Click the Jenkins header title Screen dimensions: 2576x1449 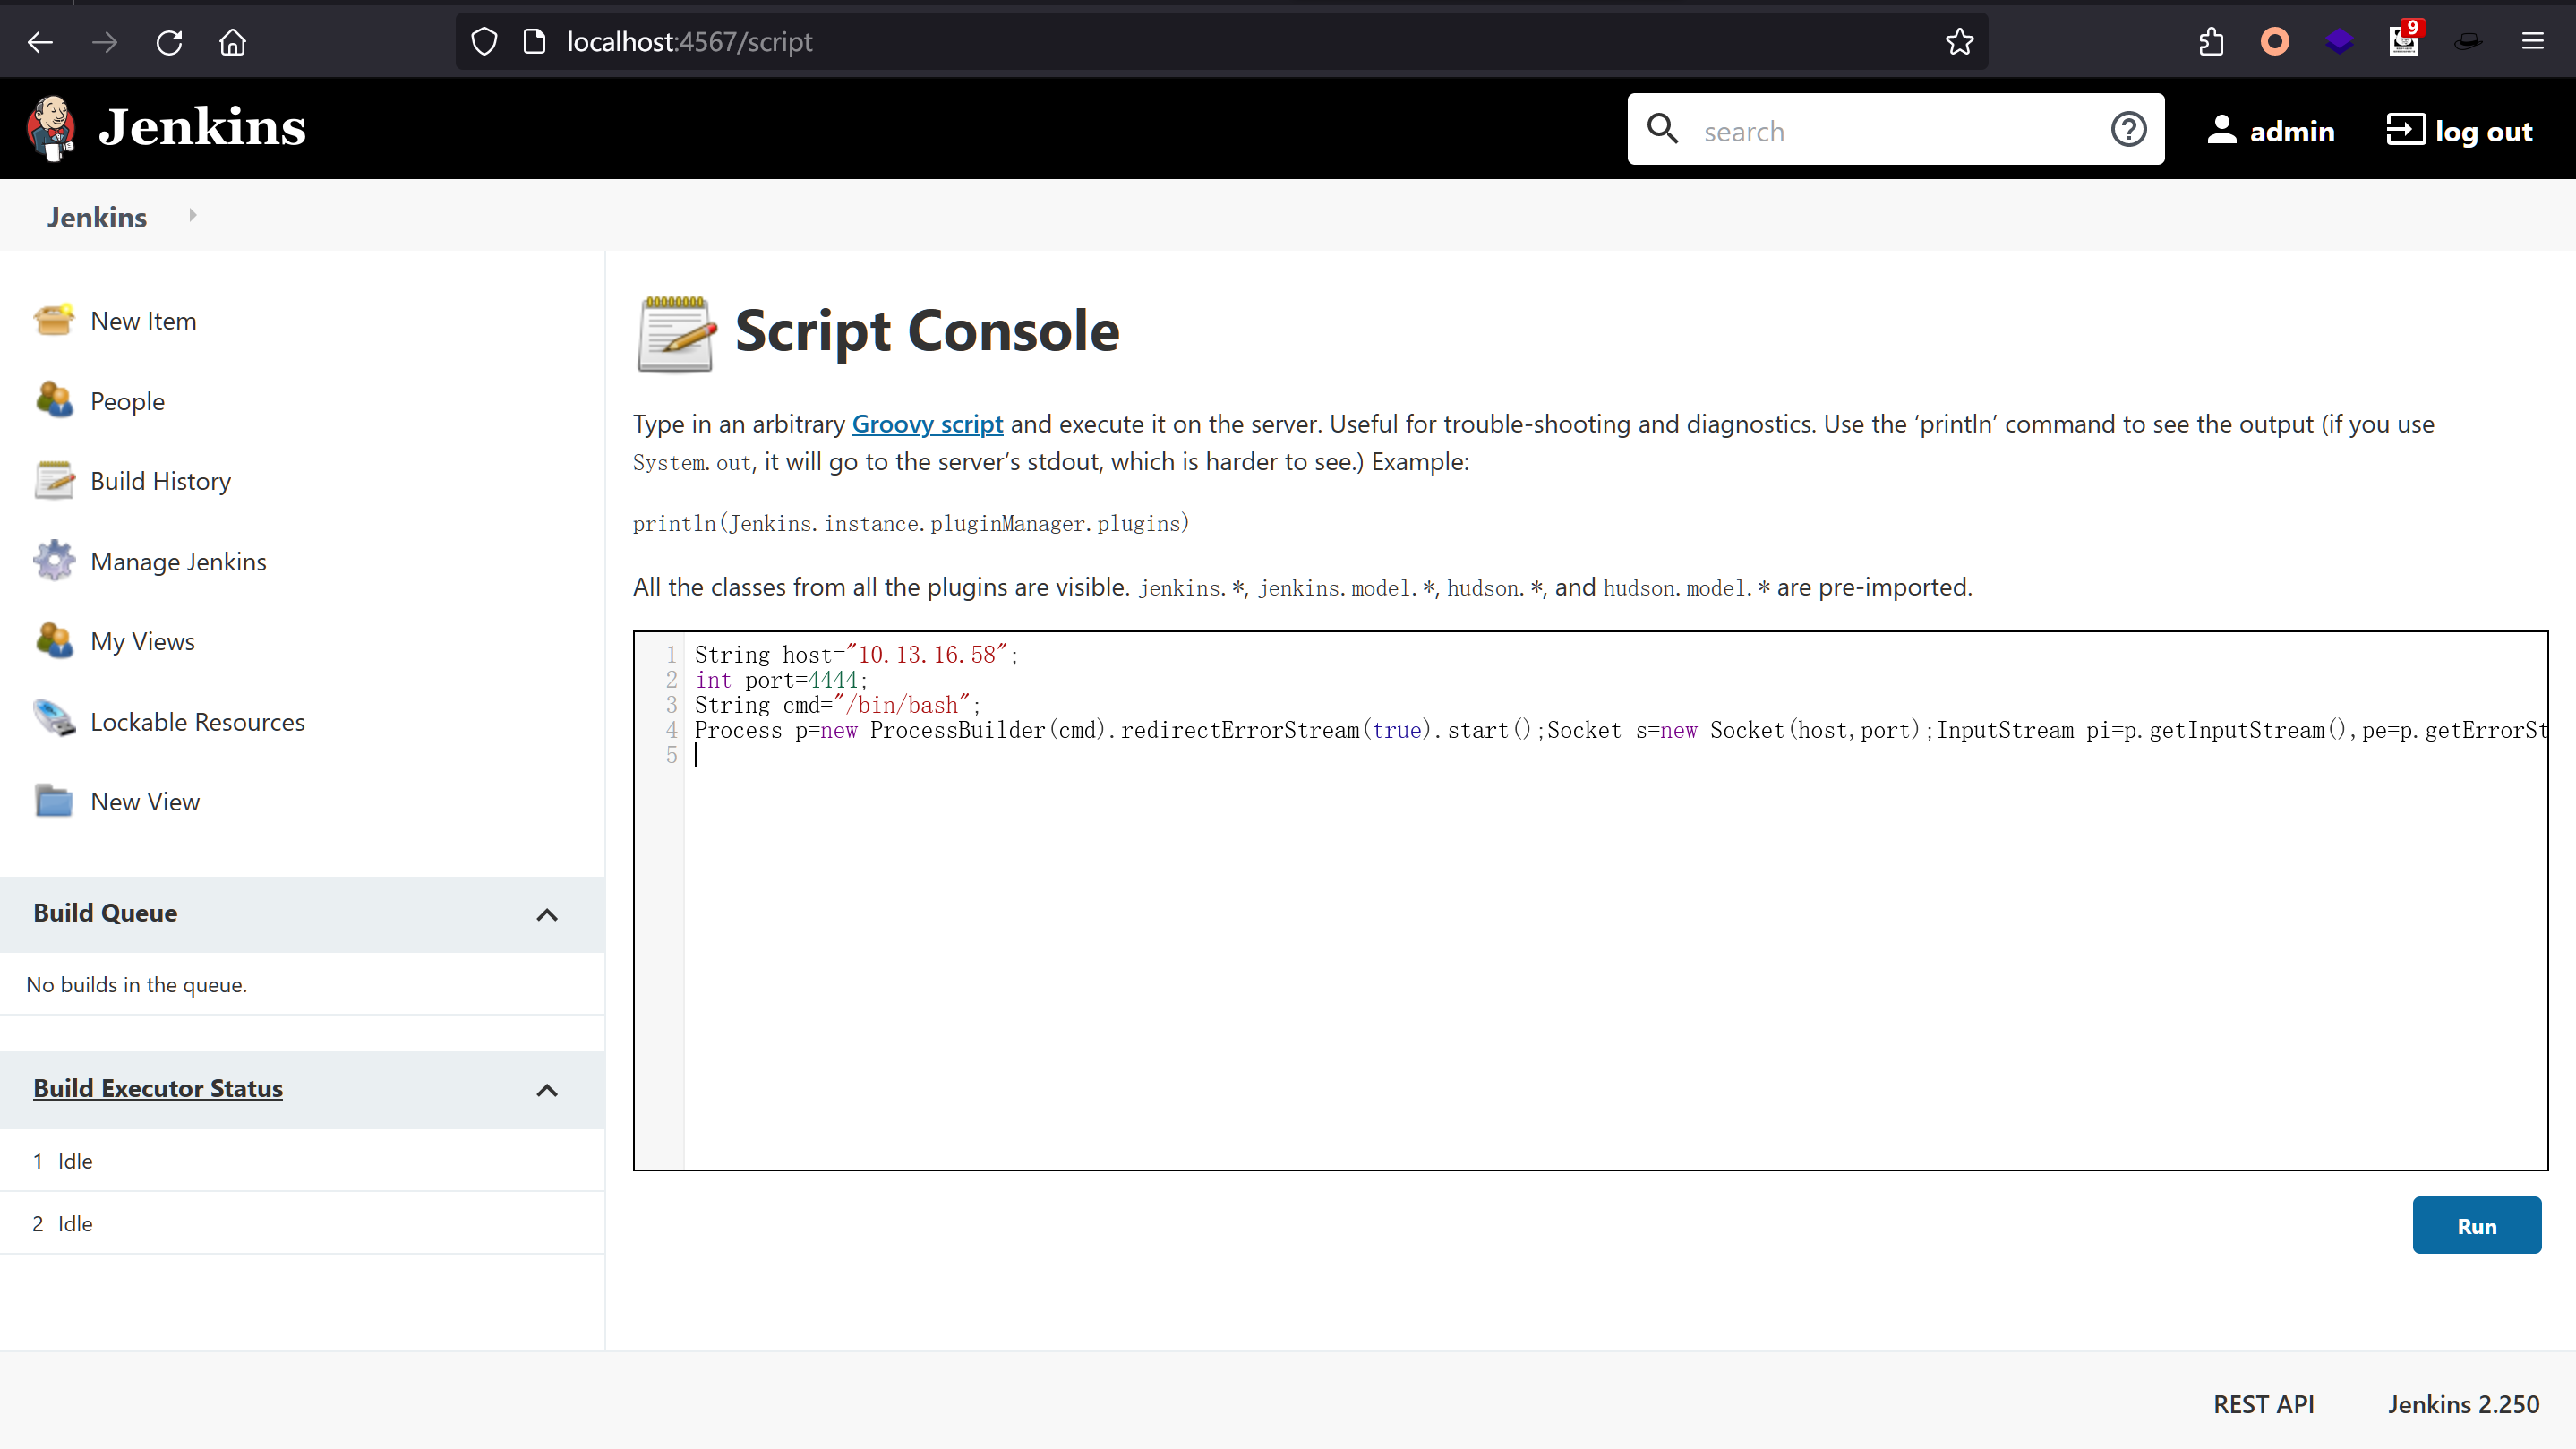202,127
